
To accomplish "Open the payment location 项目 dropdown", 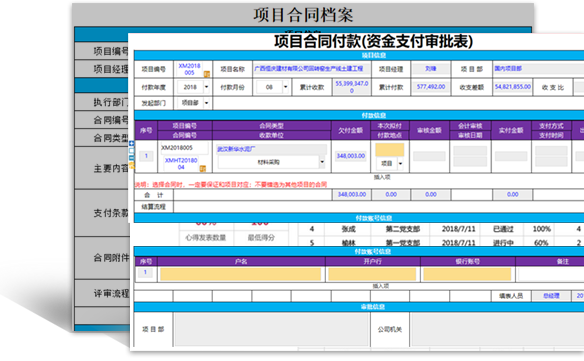I will click(x=400, y=164).
